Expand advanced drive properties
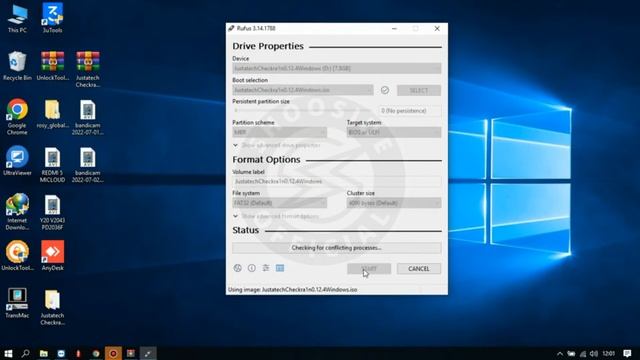Image resolution: width=640 pixels, height=360 pixels. tap(277, 145)
